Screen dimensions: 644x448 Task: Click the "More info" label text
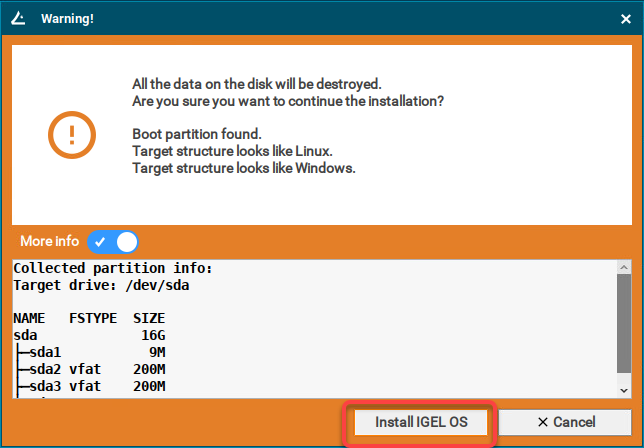point(50,242)
